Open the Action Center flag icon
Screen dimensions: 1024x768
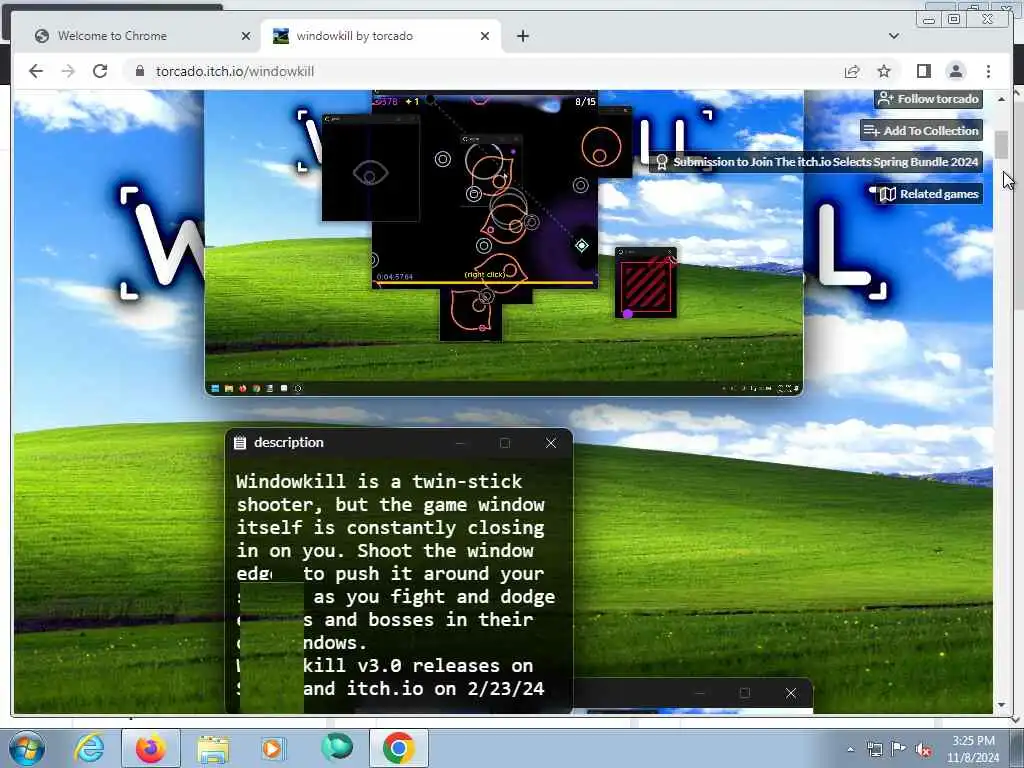tap(899, 749)
